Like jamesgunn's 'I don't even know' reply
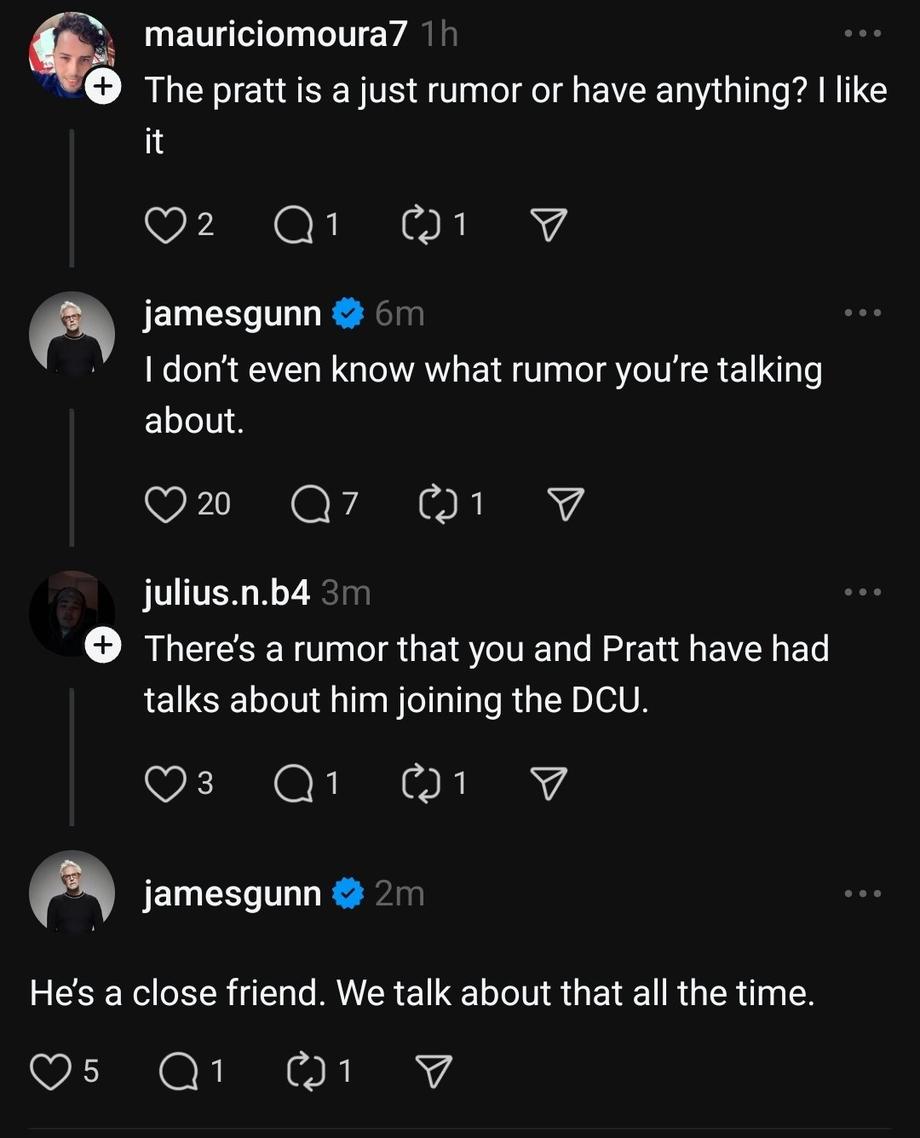Viewport: 920px width, 1138px height. pos(163,504)
